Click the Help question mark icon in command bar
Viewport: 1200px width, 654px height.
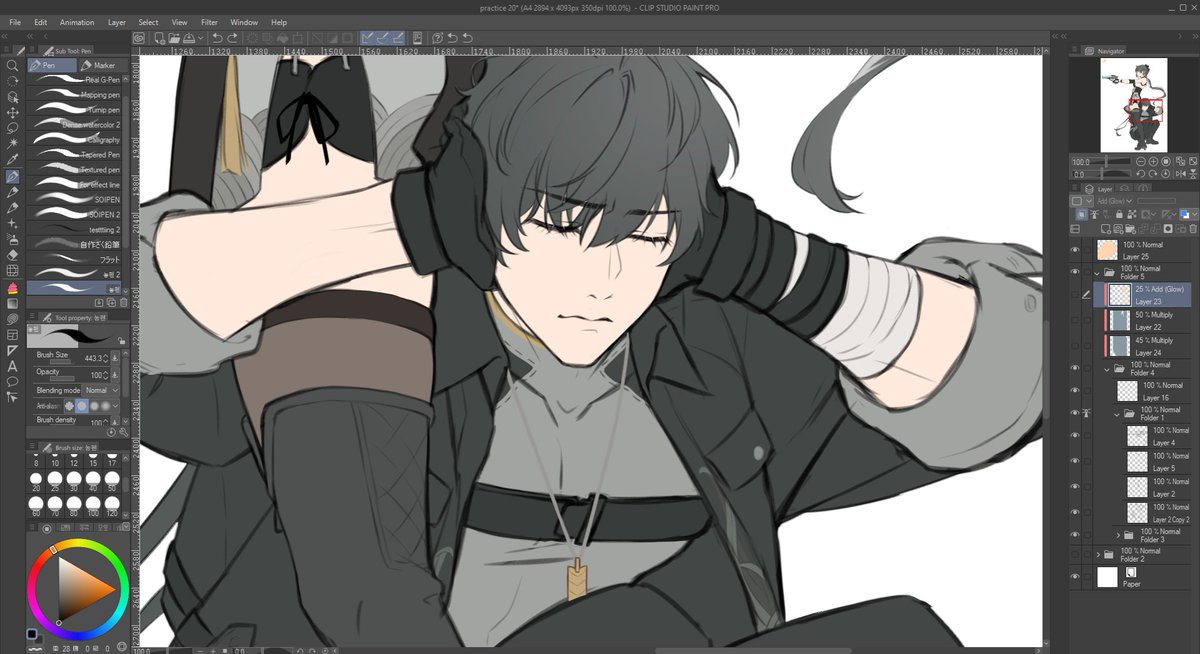(x=438, y=38)
